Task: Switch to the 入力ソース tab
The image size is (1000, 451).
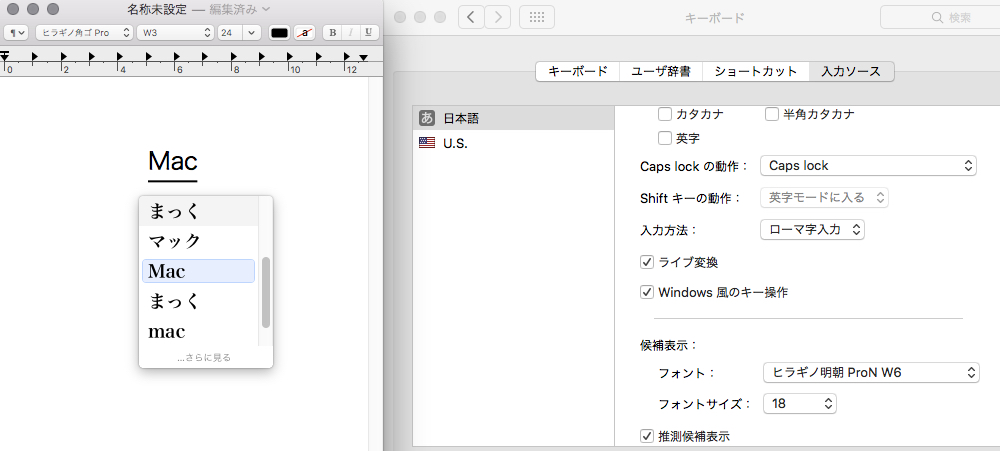Action: point(851,71)
